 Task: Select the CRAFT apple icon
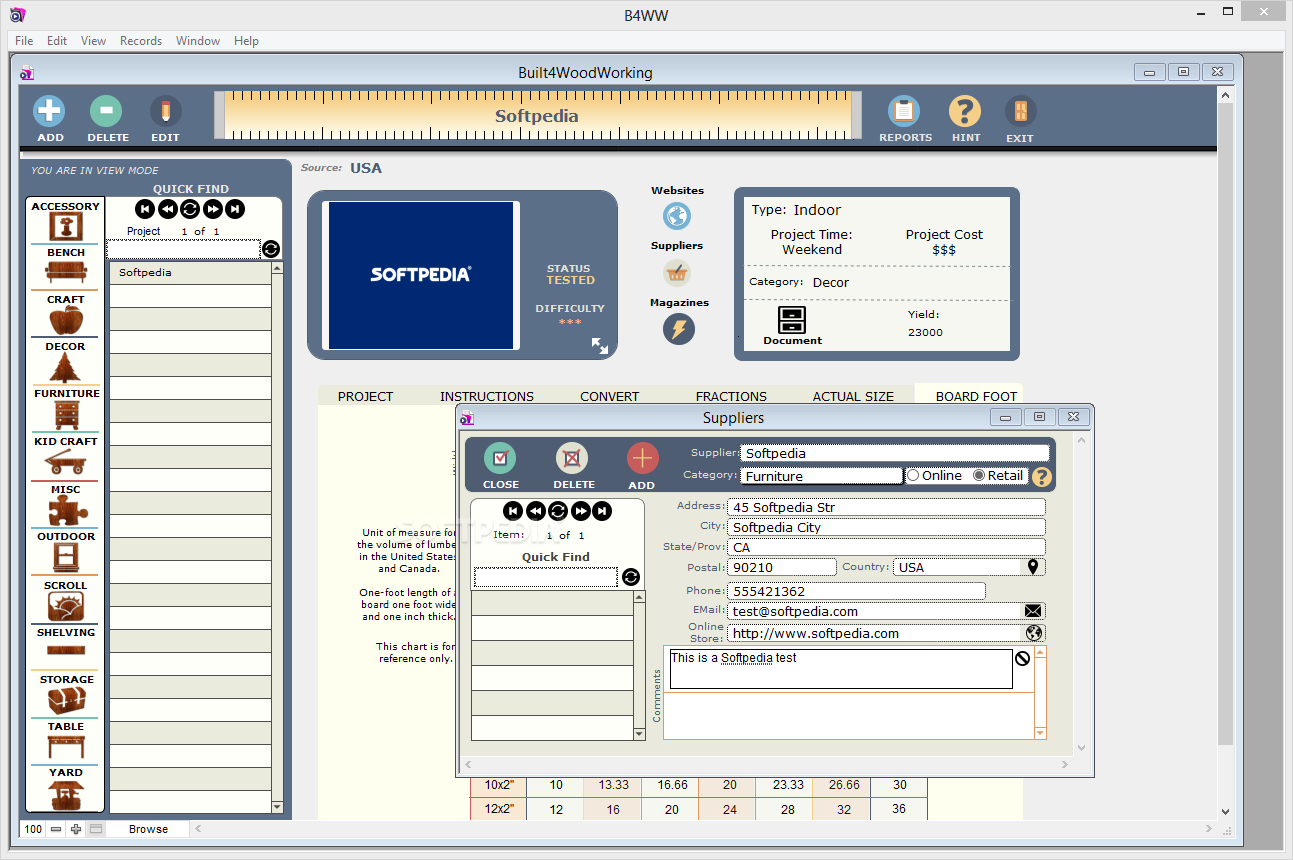66,321
